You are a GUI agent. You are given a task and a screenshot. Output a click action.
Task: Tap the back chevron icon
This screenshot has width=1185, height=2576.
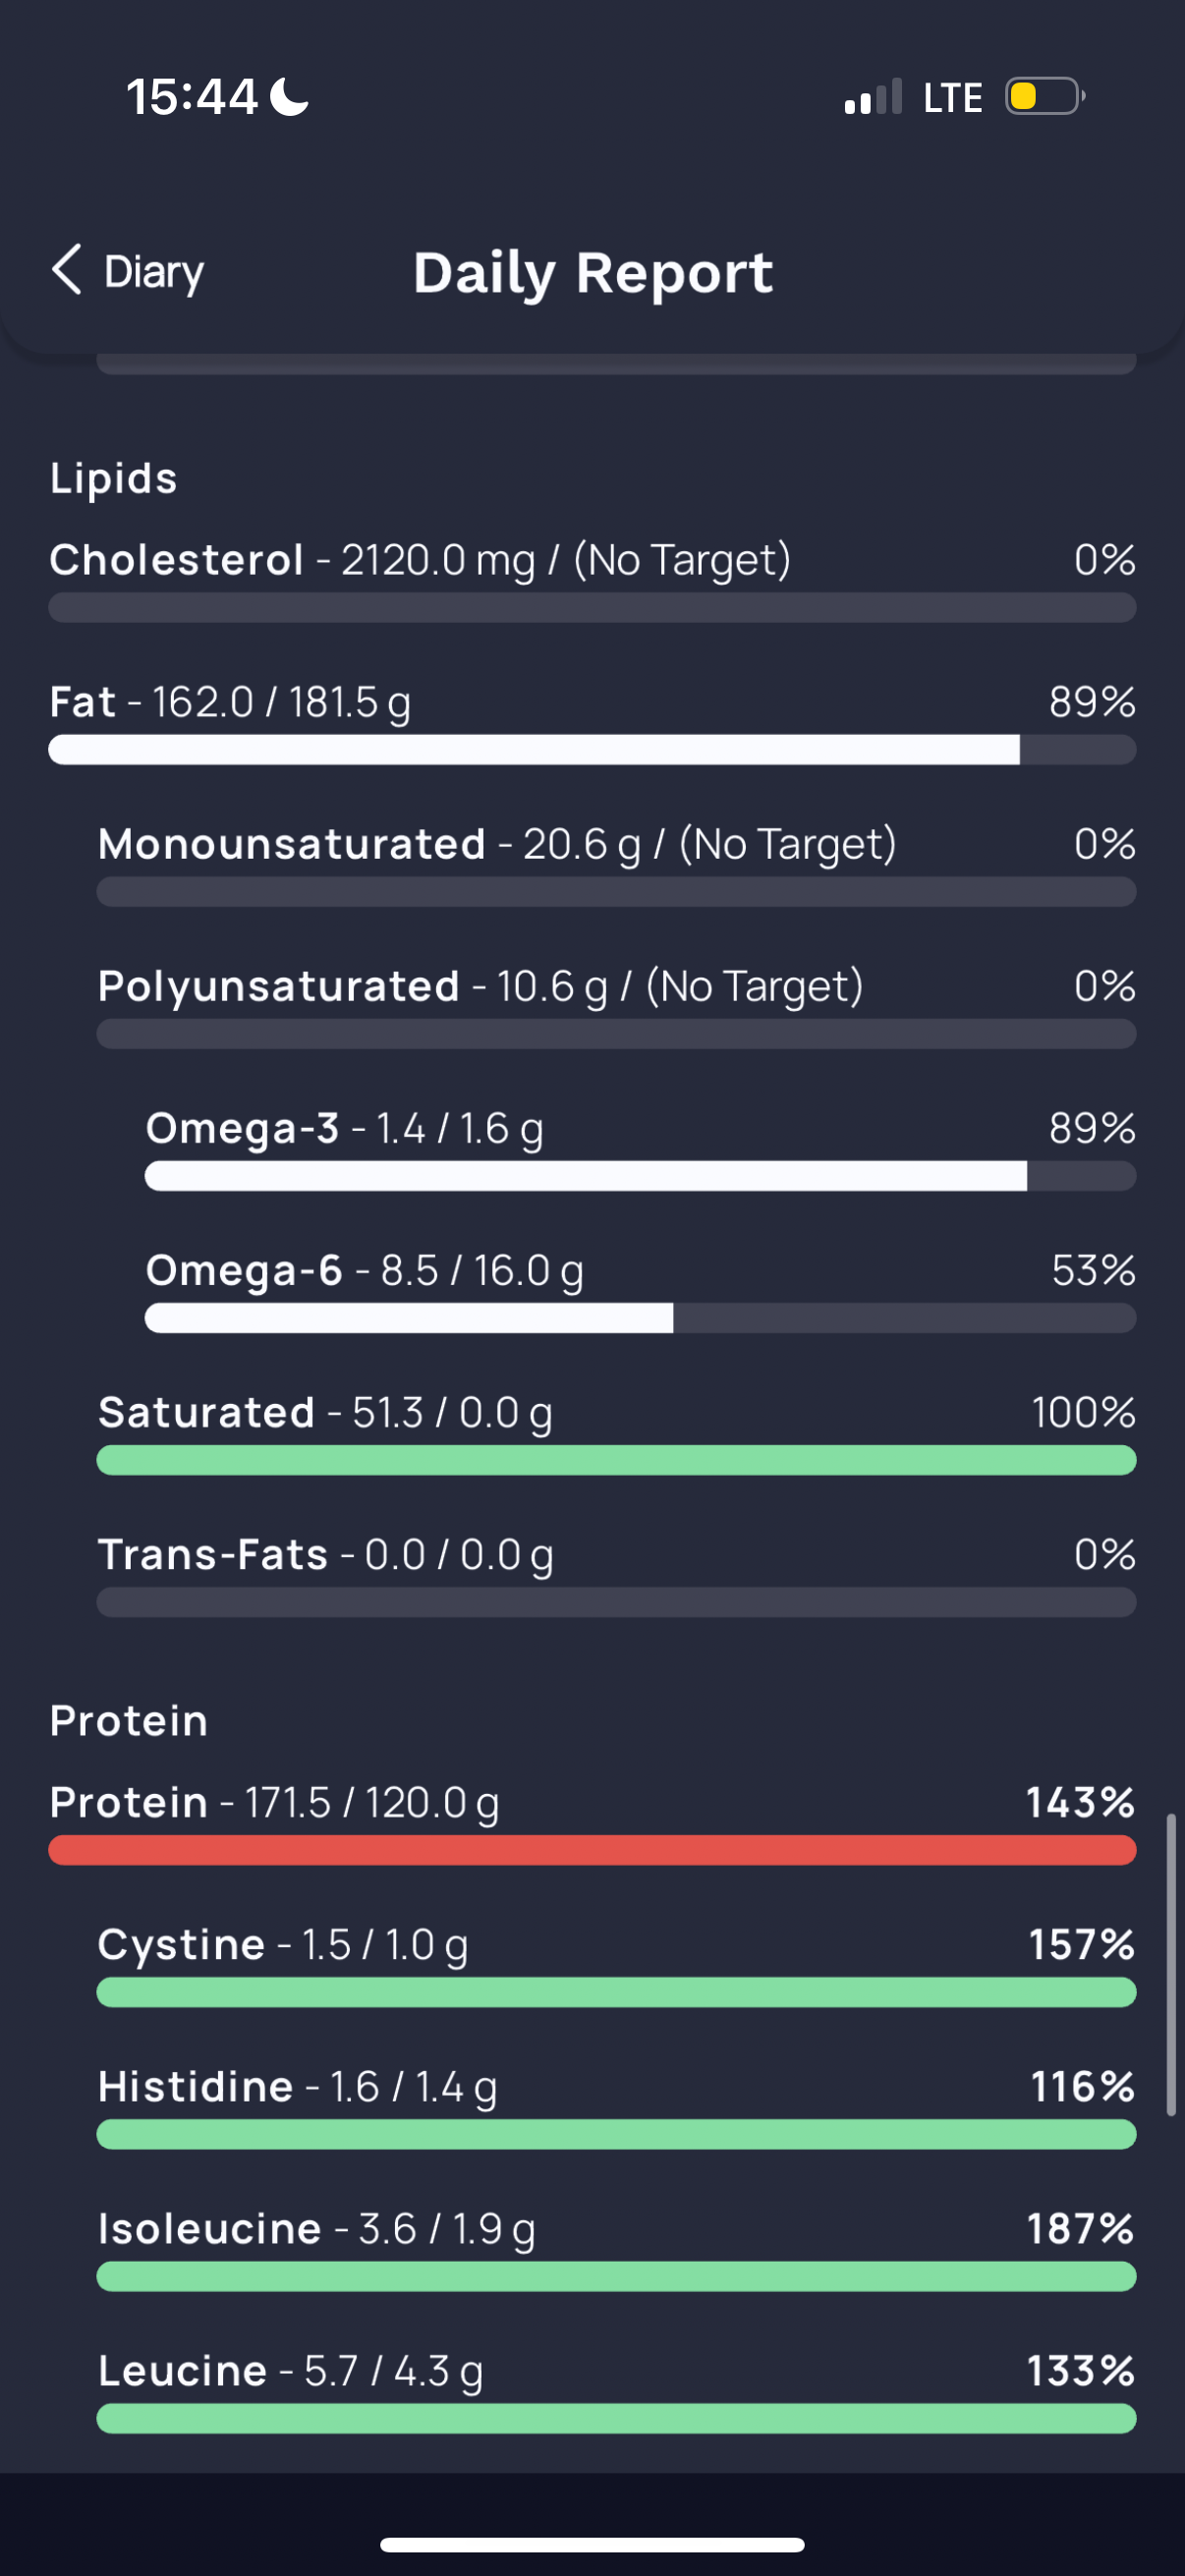66,270
